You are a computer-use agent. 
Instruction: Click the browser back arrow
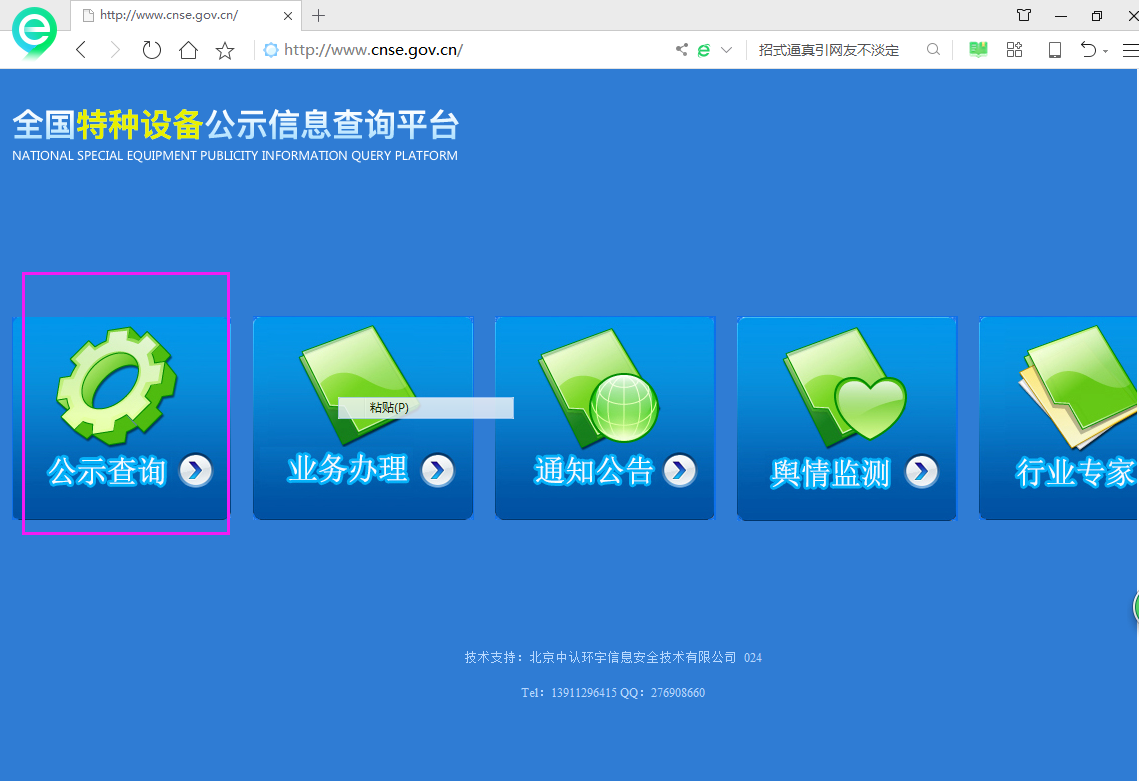click(82, 50)
